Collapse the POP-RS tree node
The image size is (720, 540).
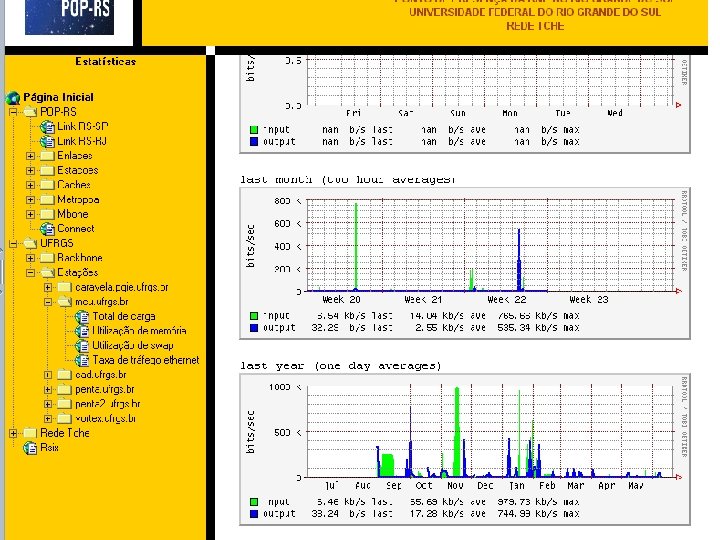pyautogui.click(x=13, y=112)
